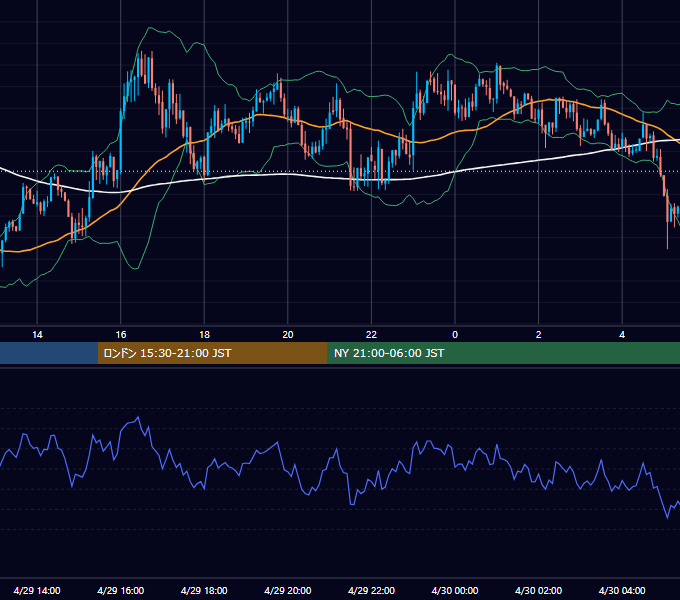Viewport: 680px width, 600px height.
Task: Click the time axis label 22
Action: tap(371, 335)
